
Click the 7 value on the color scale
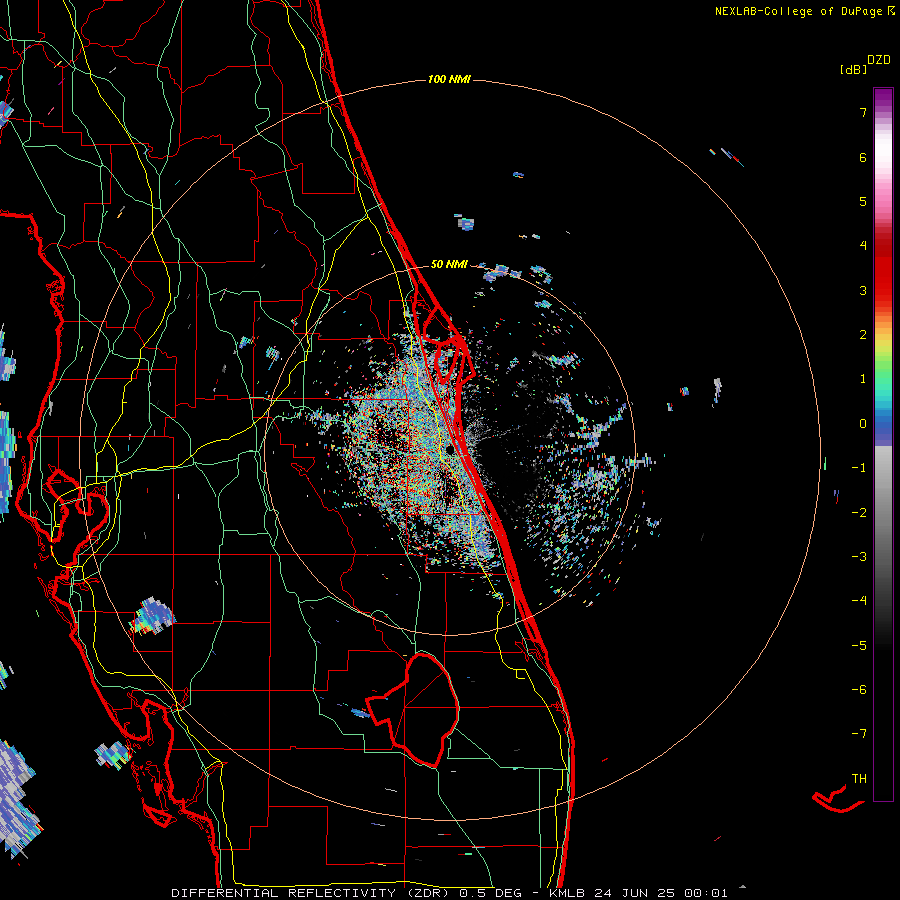pyautogui.click(x=863, y=112)
